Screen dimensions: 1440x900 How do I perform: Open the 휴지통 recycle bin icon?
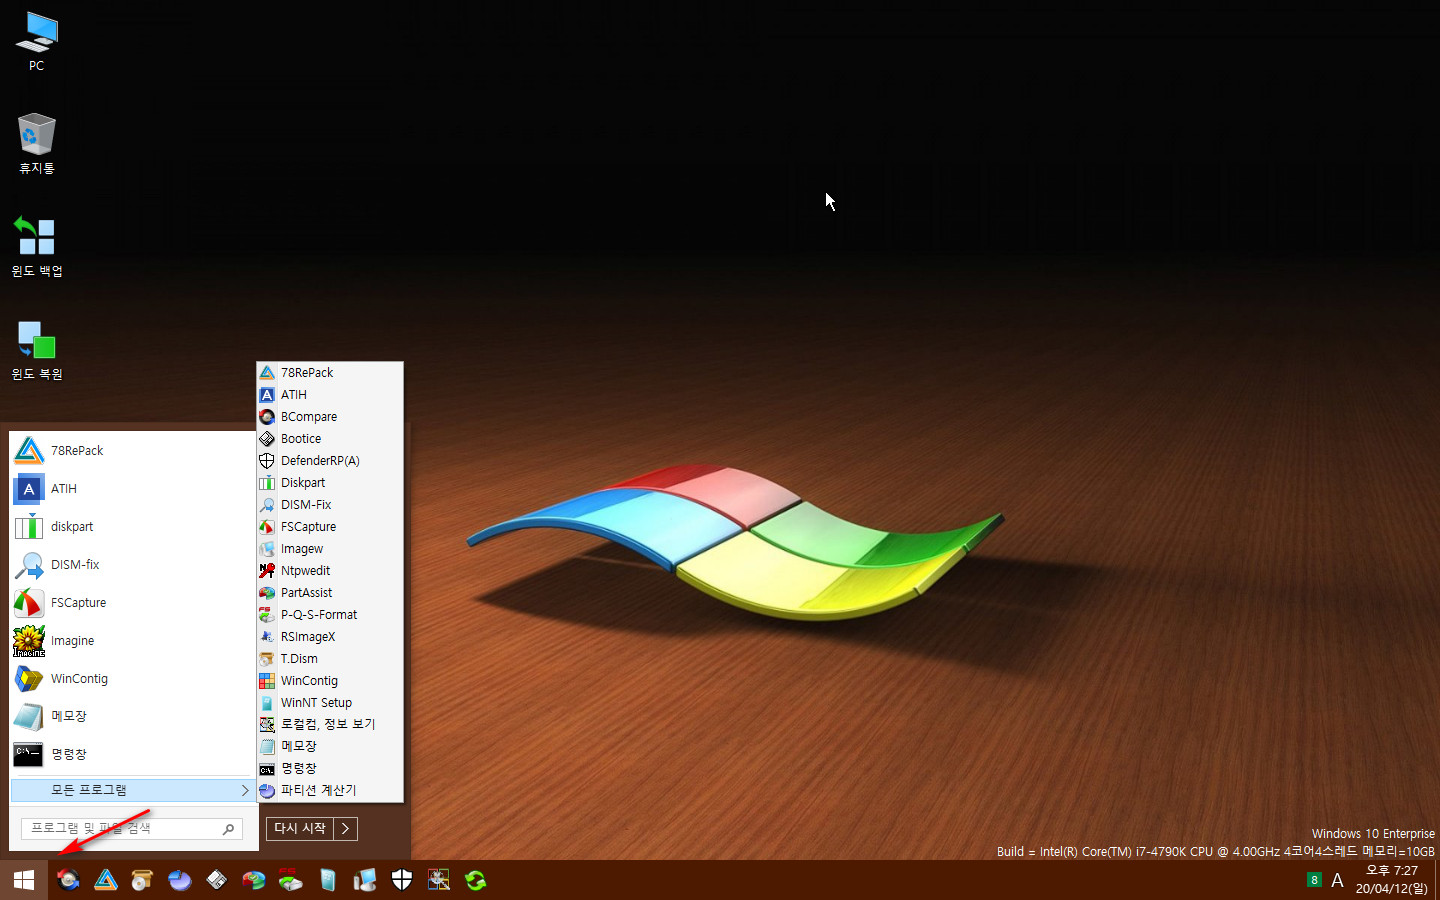click(x=37, y=145)
